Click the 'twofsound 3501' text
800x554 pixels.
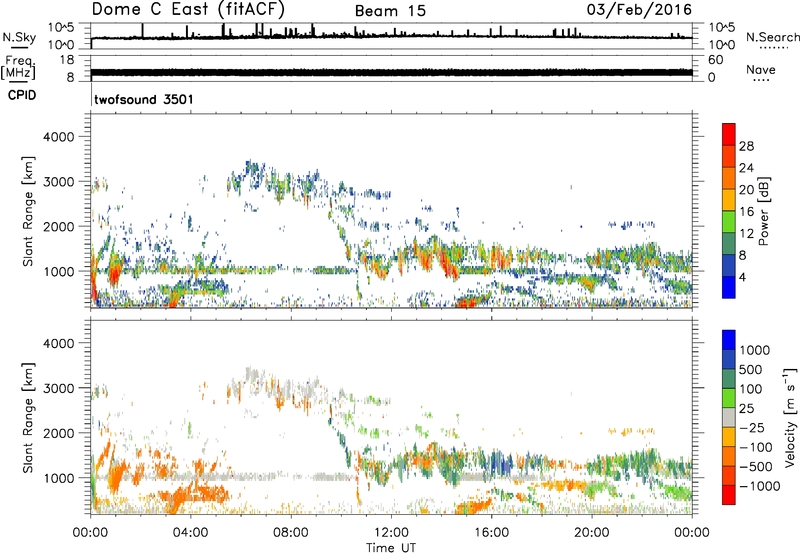144,99
